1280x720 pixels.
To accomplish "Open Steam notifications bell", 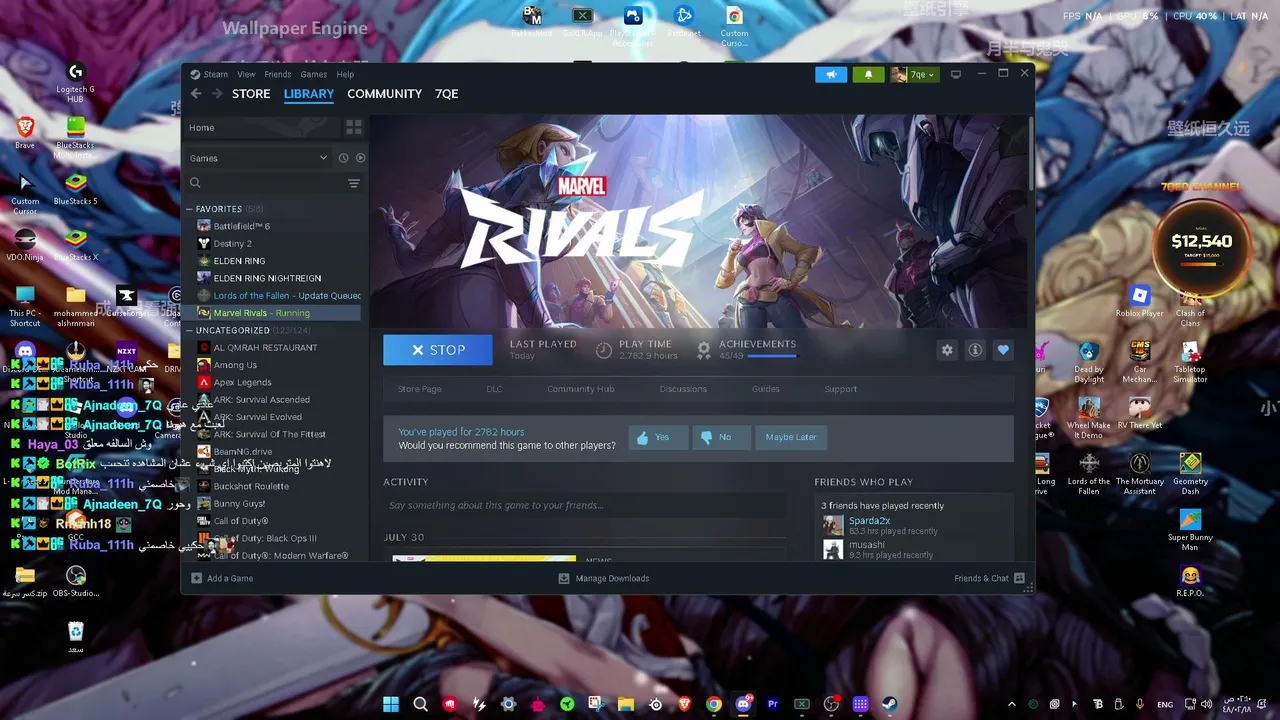I will pos(868,74).
